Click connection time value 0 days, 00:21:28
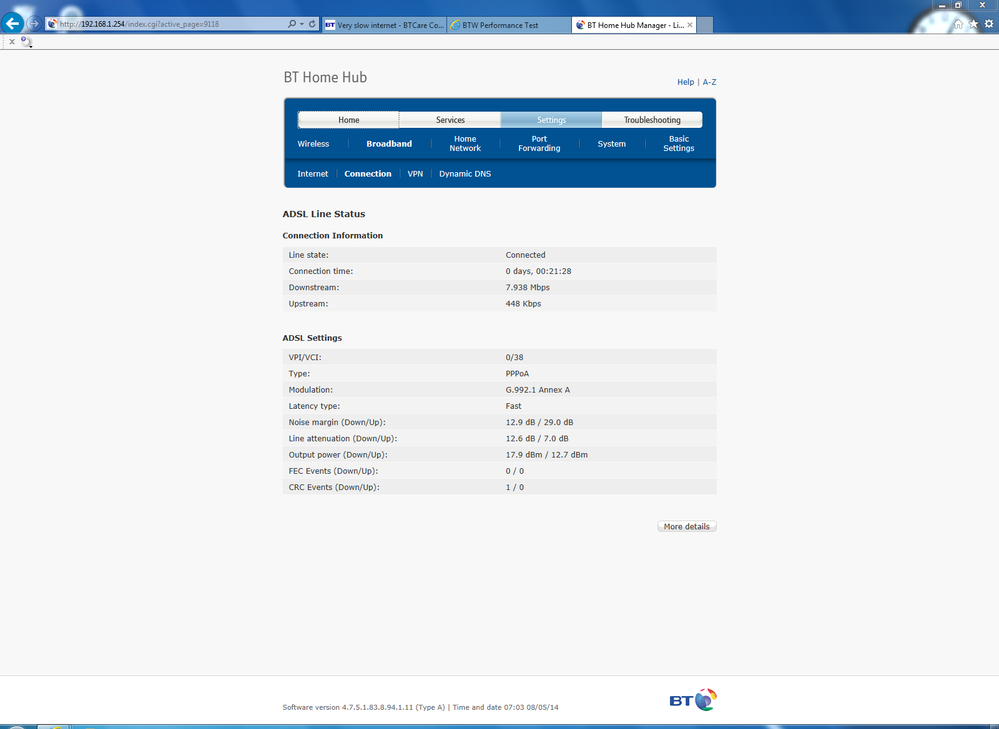This screenshot has height=729, width=999. click(538, 271)
